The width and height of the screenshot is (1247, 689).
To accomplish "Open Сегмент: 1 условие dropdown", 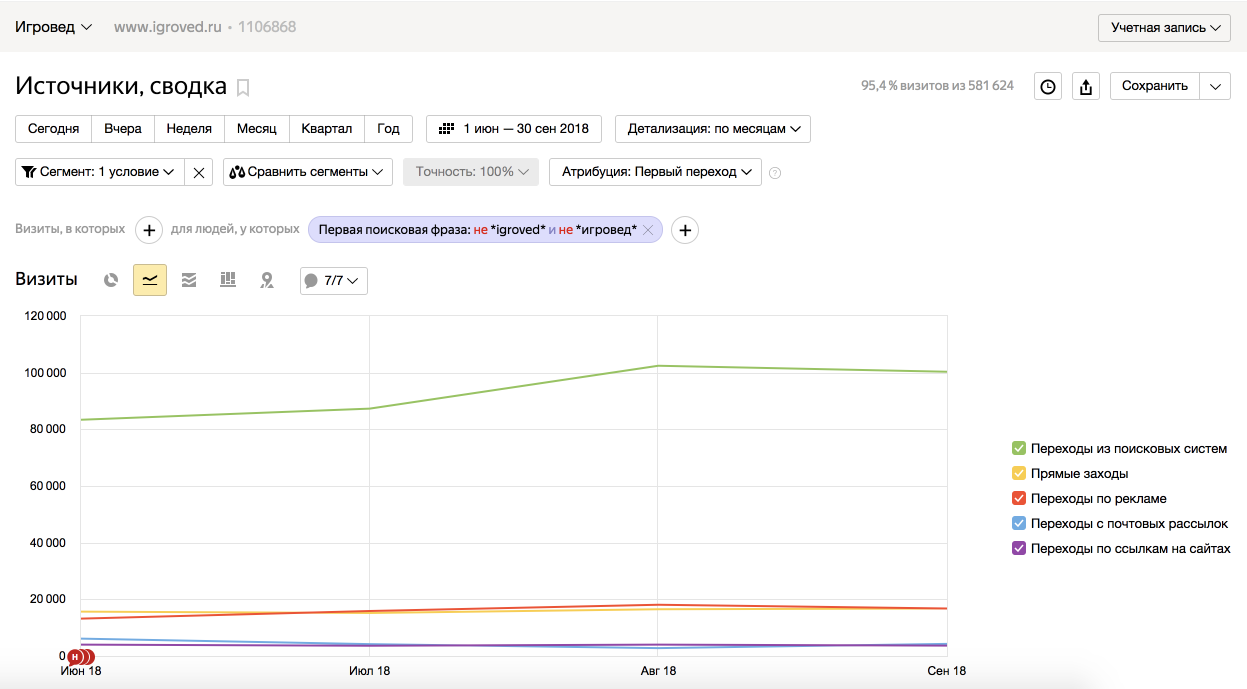I will (100, 172).
